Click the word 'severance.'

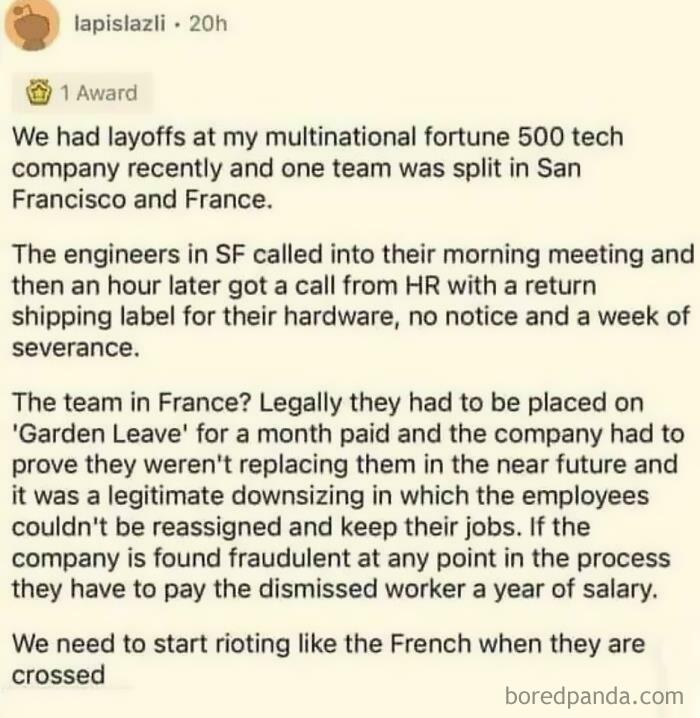[x=76, y=348]
